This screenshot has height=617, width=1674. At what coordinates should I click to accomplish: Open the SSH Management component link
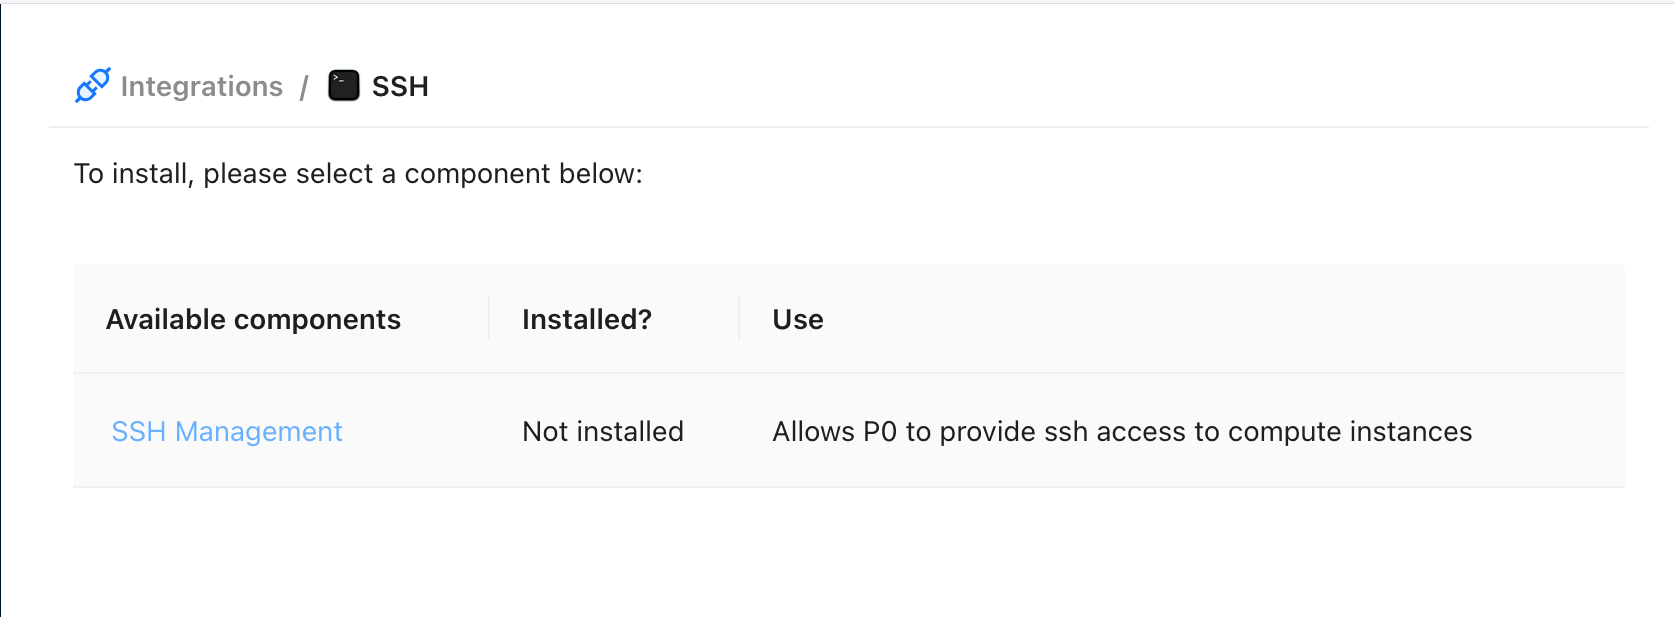coord(227,432)
